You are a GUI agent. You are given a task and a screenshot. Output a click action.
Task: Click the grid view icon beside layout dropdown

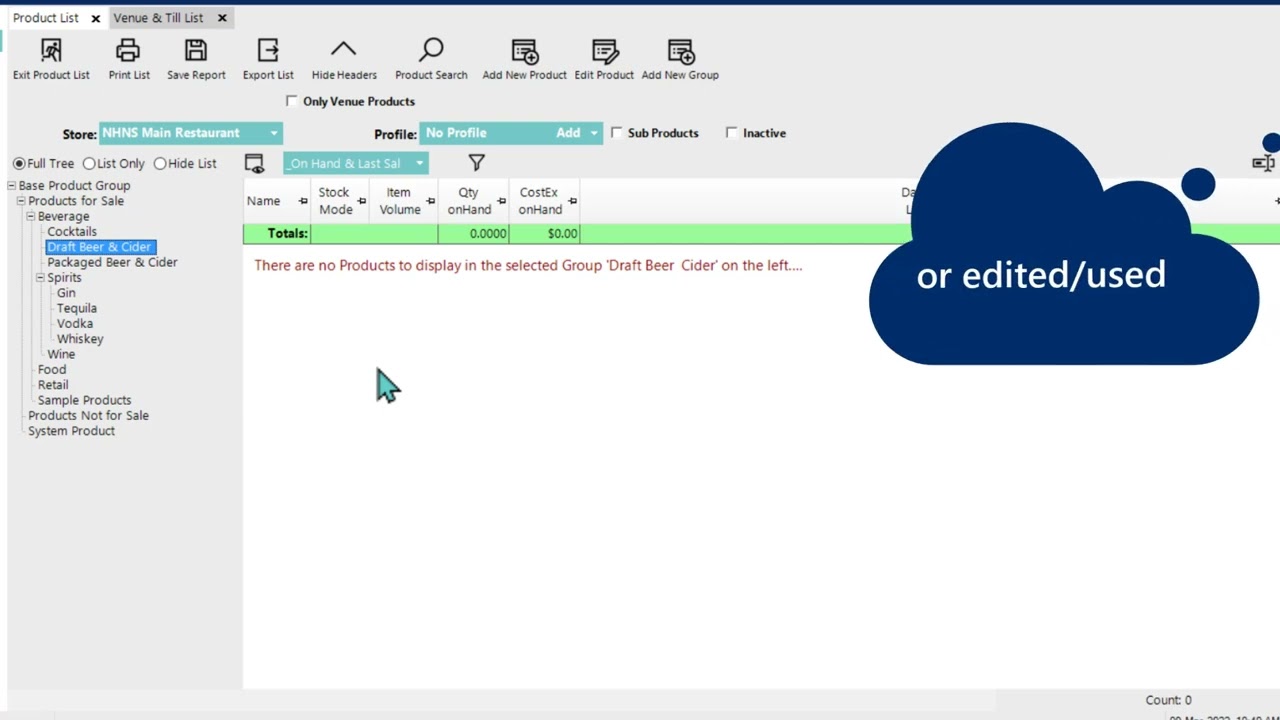click(254, 164)
